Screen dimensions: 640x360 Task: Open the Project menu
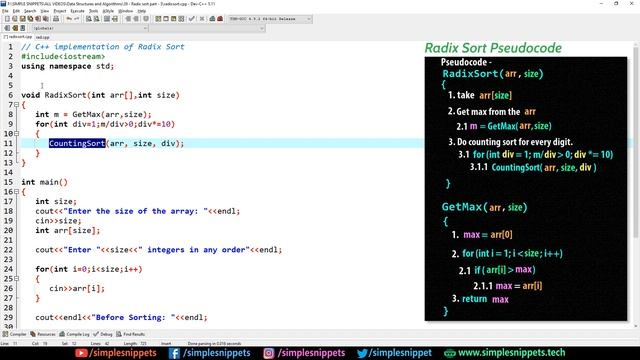pyautogui.click(x=60, y=11)
